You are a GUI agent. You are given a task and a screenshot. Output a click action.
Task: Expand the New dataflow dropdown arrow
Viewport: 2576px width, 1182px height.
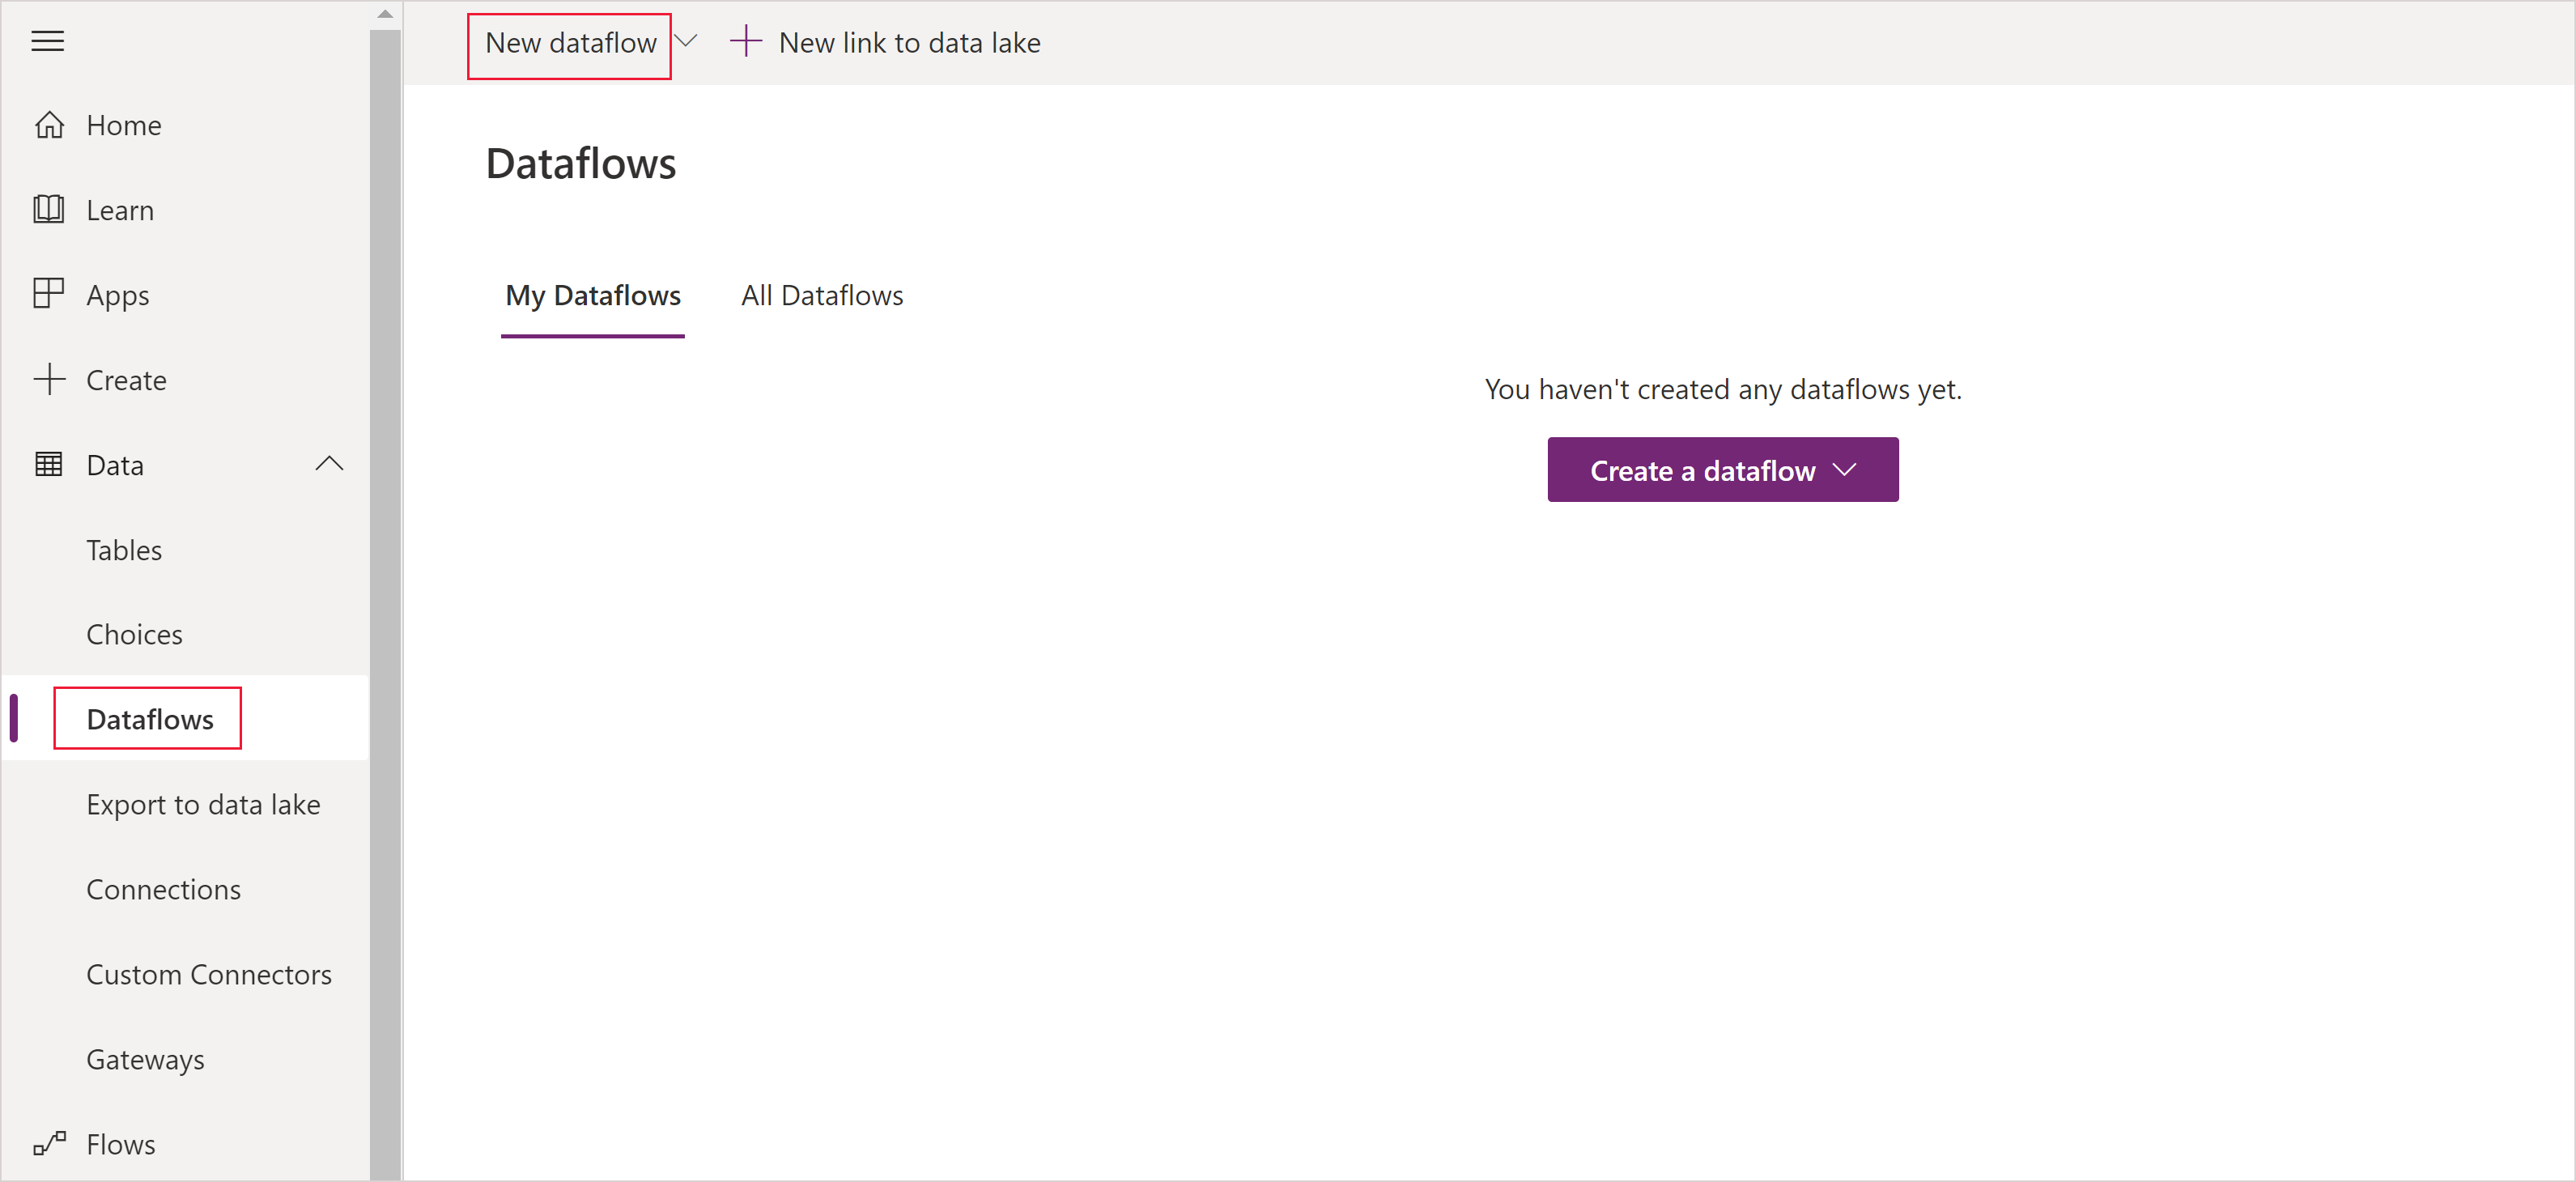[x=688, y=43]
